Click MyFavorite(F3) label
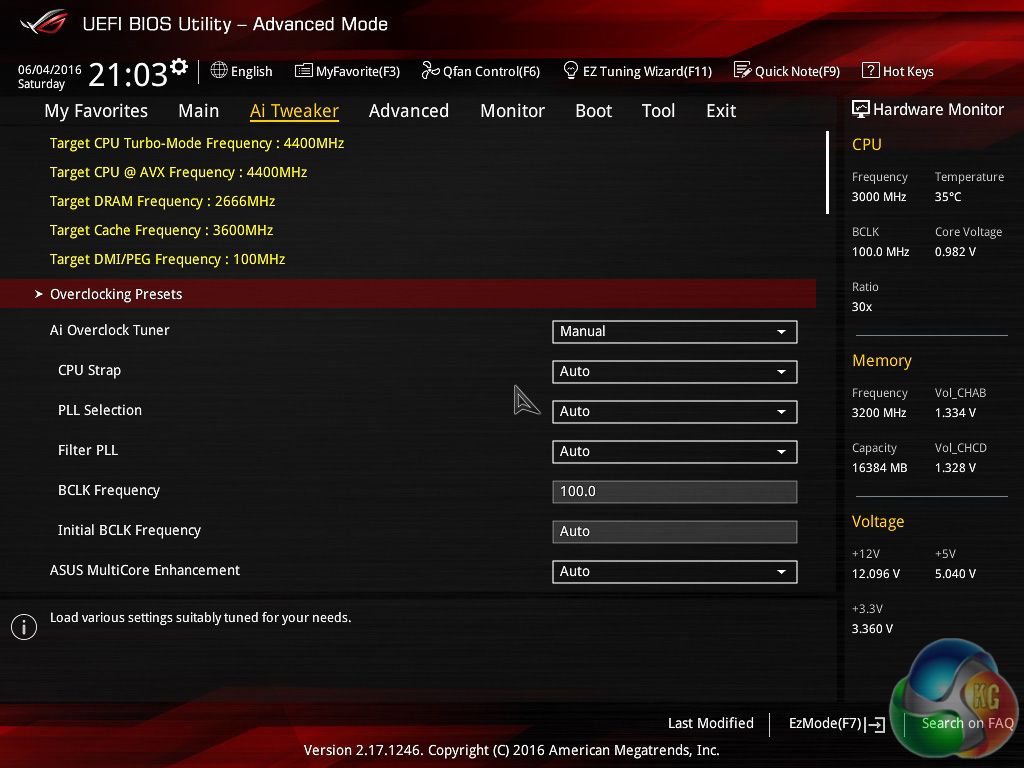 pyautogui.click(x=358, y=71)
